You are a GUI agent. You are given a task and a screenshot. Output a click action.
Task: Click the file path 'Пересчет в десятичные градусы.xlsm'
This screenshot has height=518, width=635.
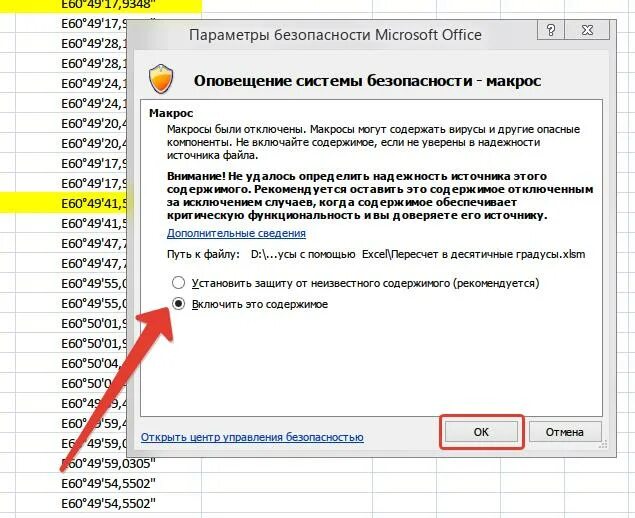pyautogui.click(x=488, y=254)
